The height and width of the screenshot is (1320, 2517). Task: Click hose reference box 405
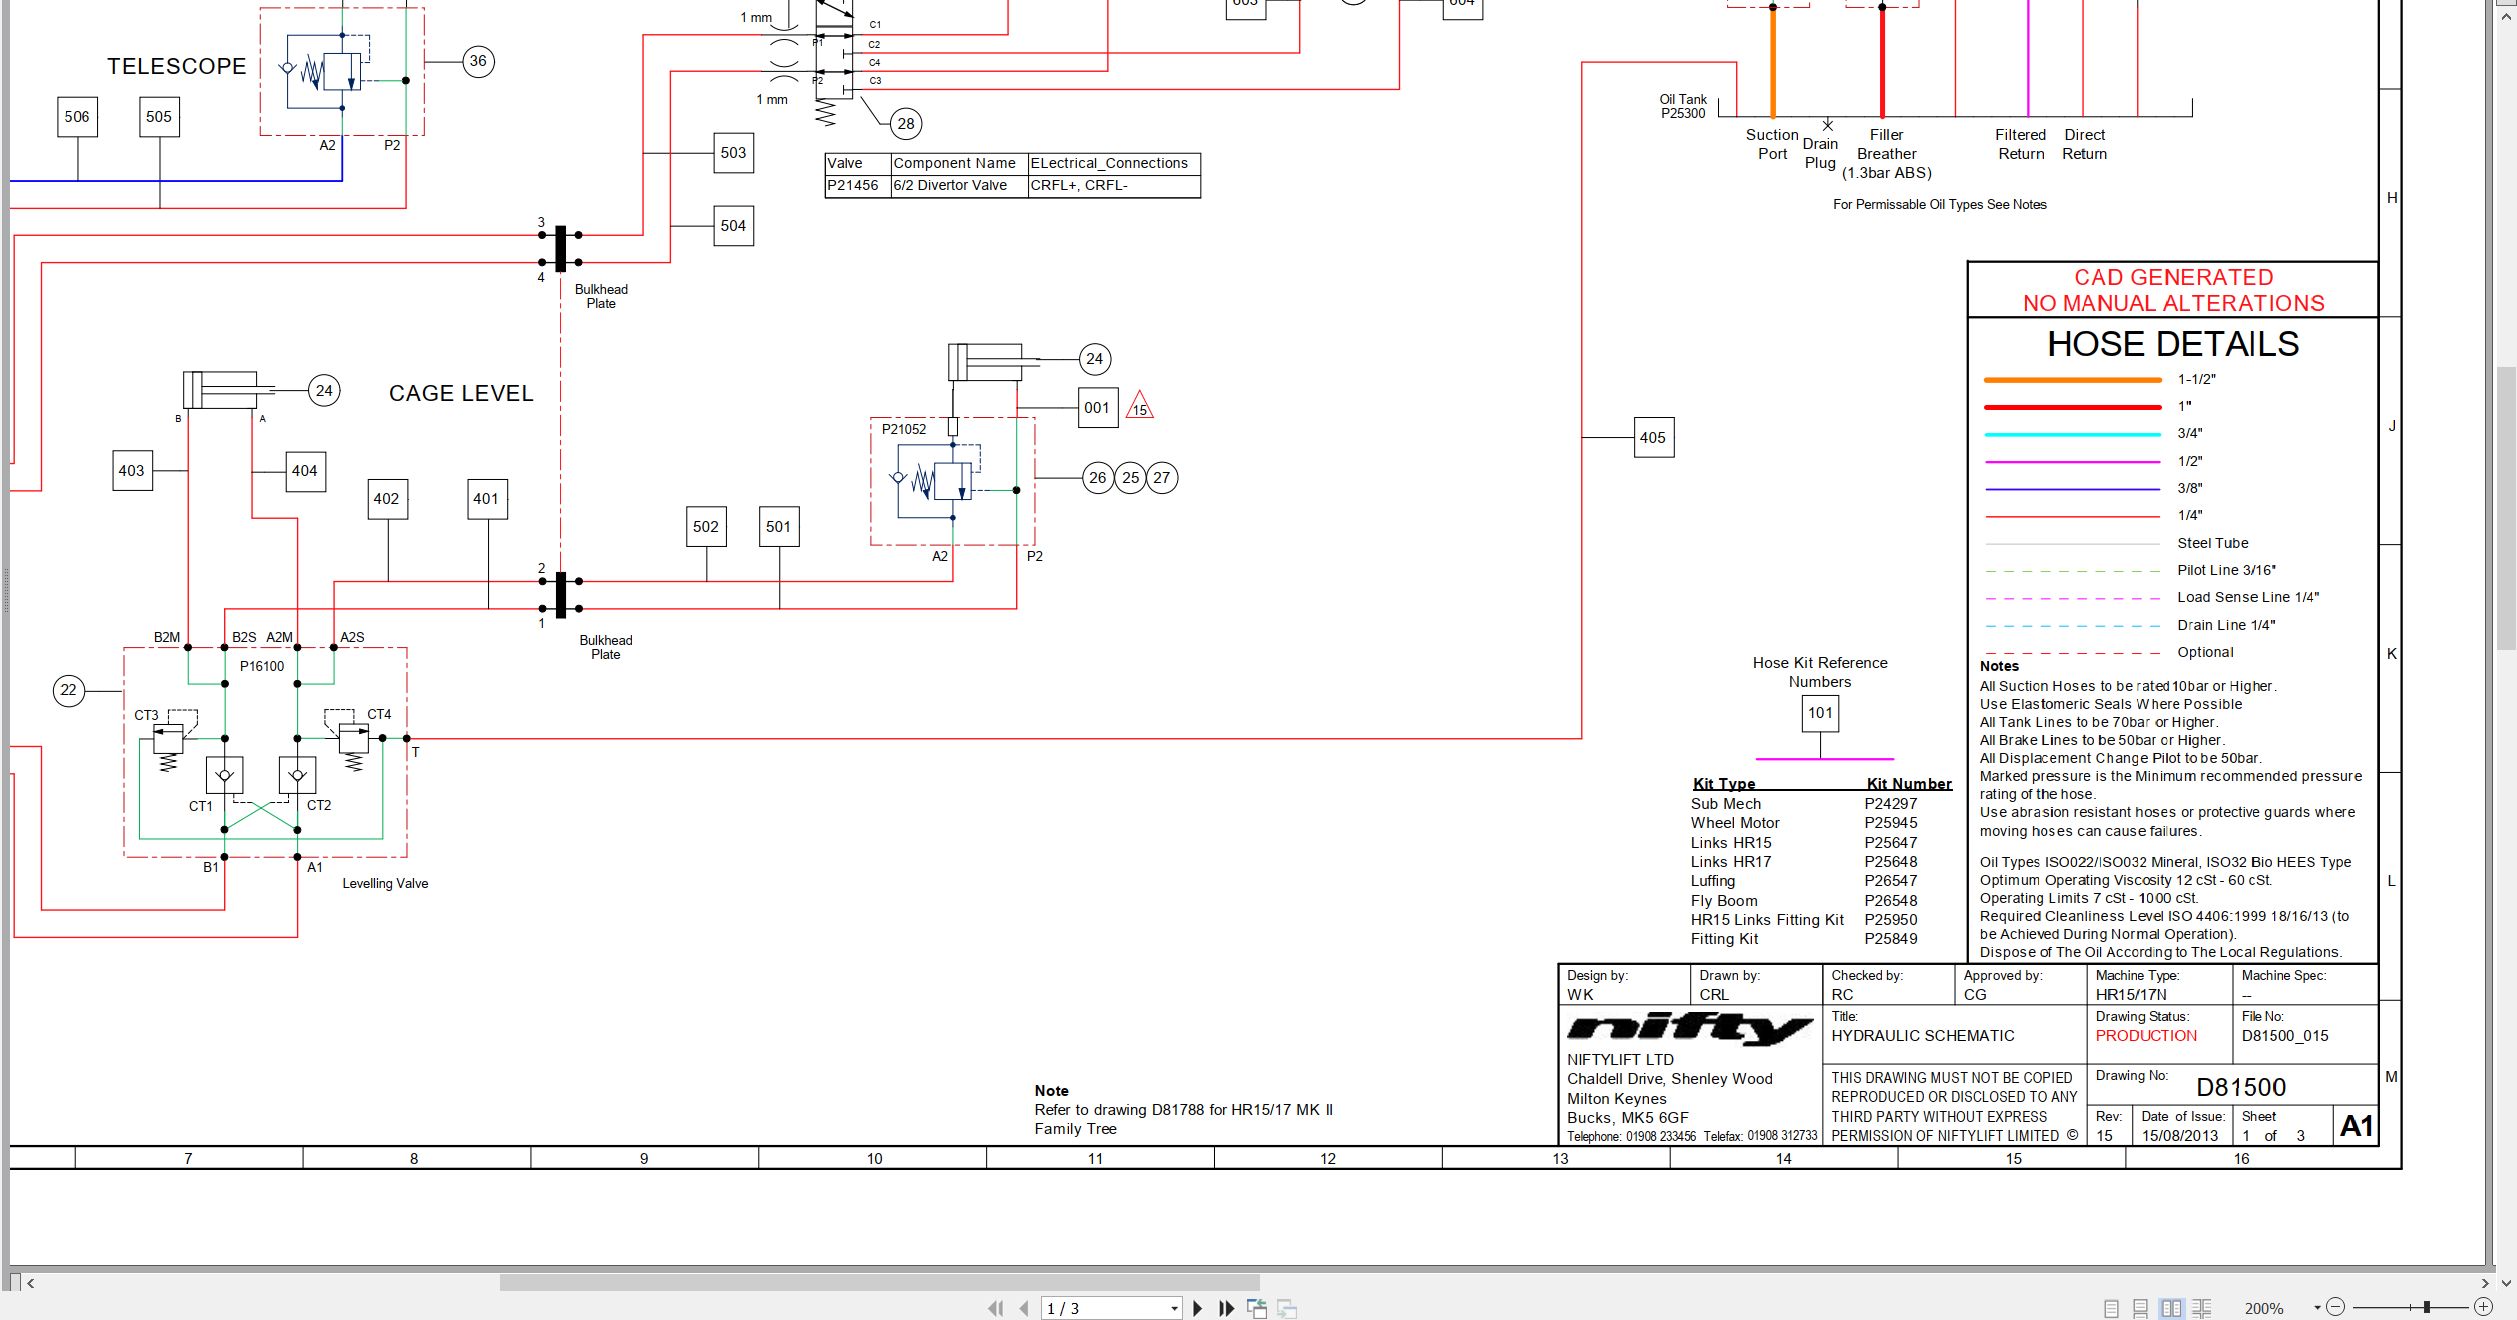tap(1653, 437)
